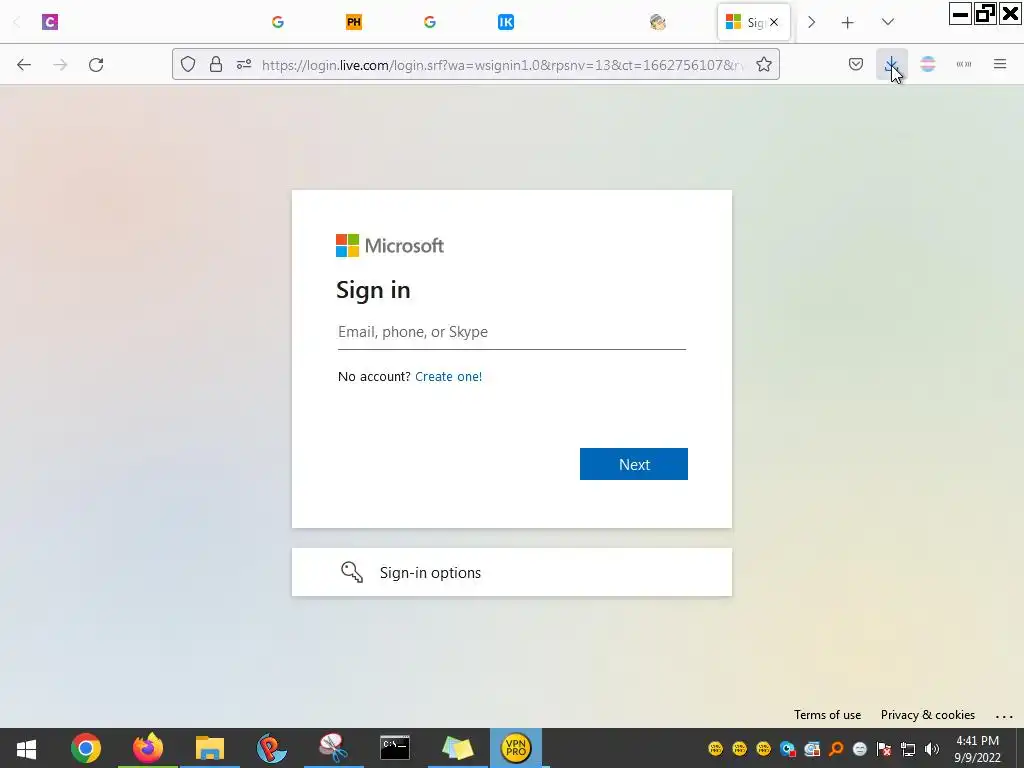Close the Microsoft Sign in tab
Viewport: 1024px width, 768px height.
pyautogui.click(x=774, y=22)
